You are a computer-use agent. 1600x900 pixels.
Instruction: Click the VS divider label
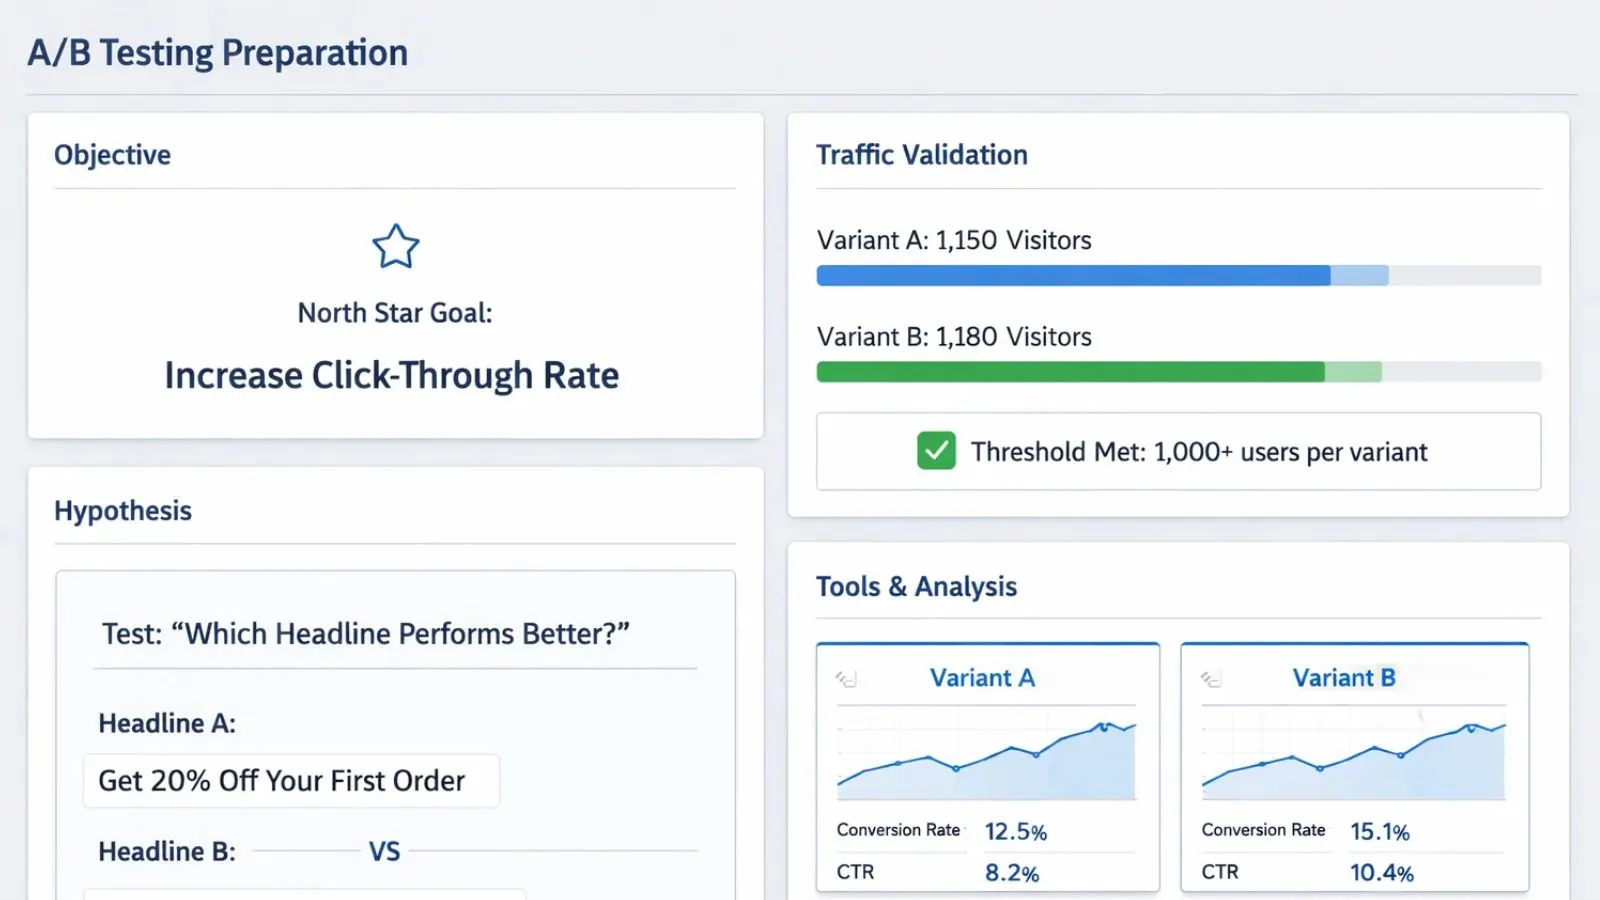384,851
